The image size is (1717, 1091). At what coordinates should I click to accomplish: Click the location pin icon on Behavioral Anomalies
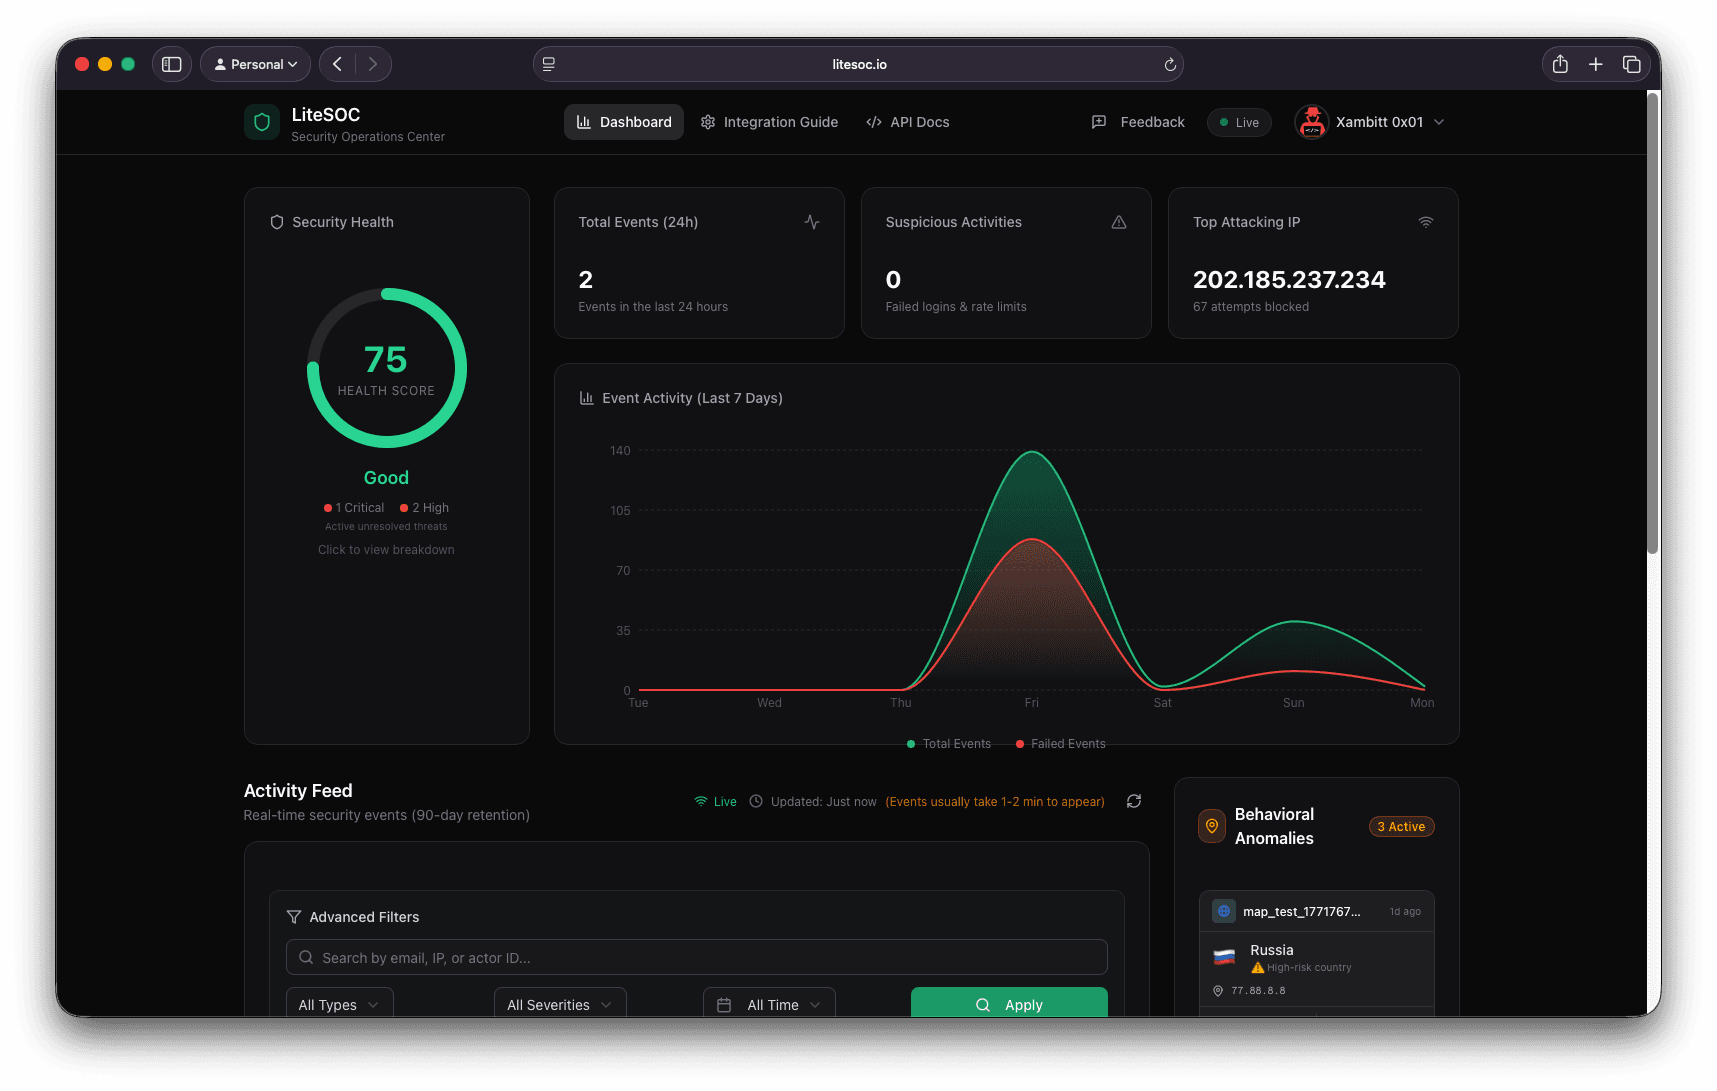click(x=1211, y=826)
